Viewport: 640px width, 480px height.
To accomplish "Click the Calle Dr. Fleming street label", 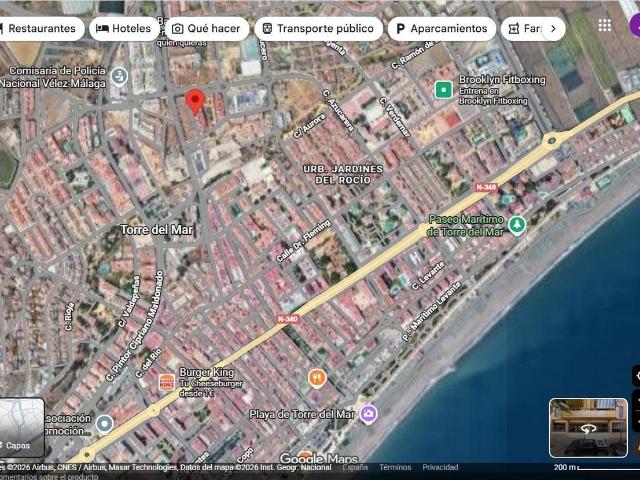I will (303, 240).
